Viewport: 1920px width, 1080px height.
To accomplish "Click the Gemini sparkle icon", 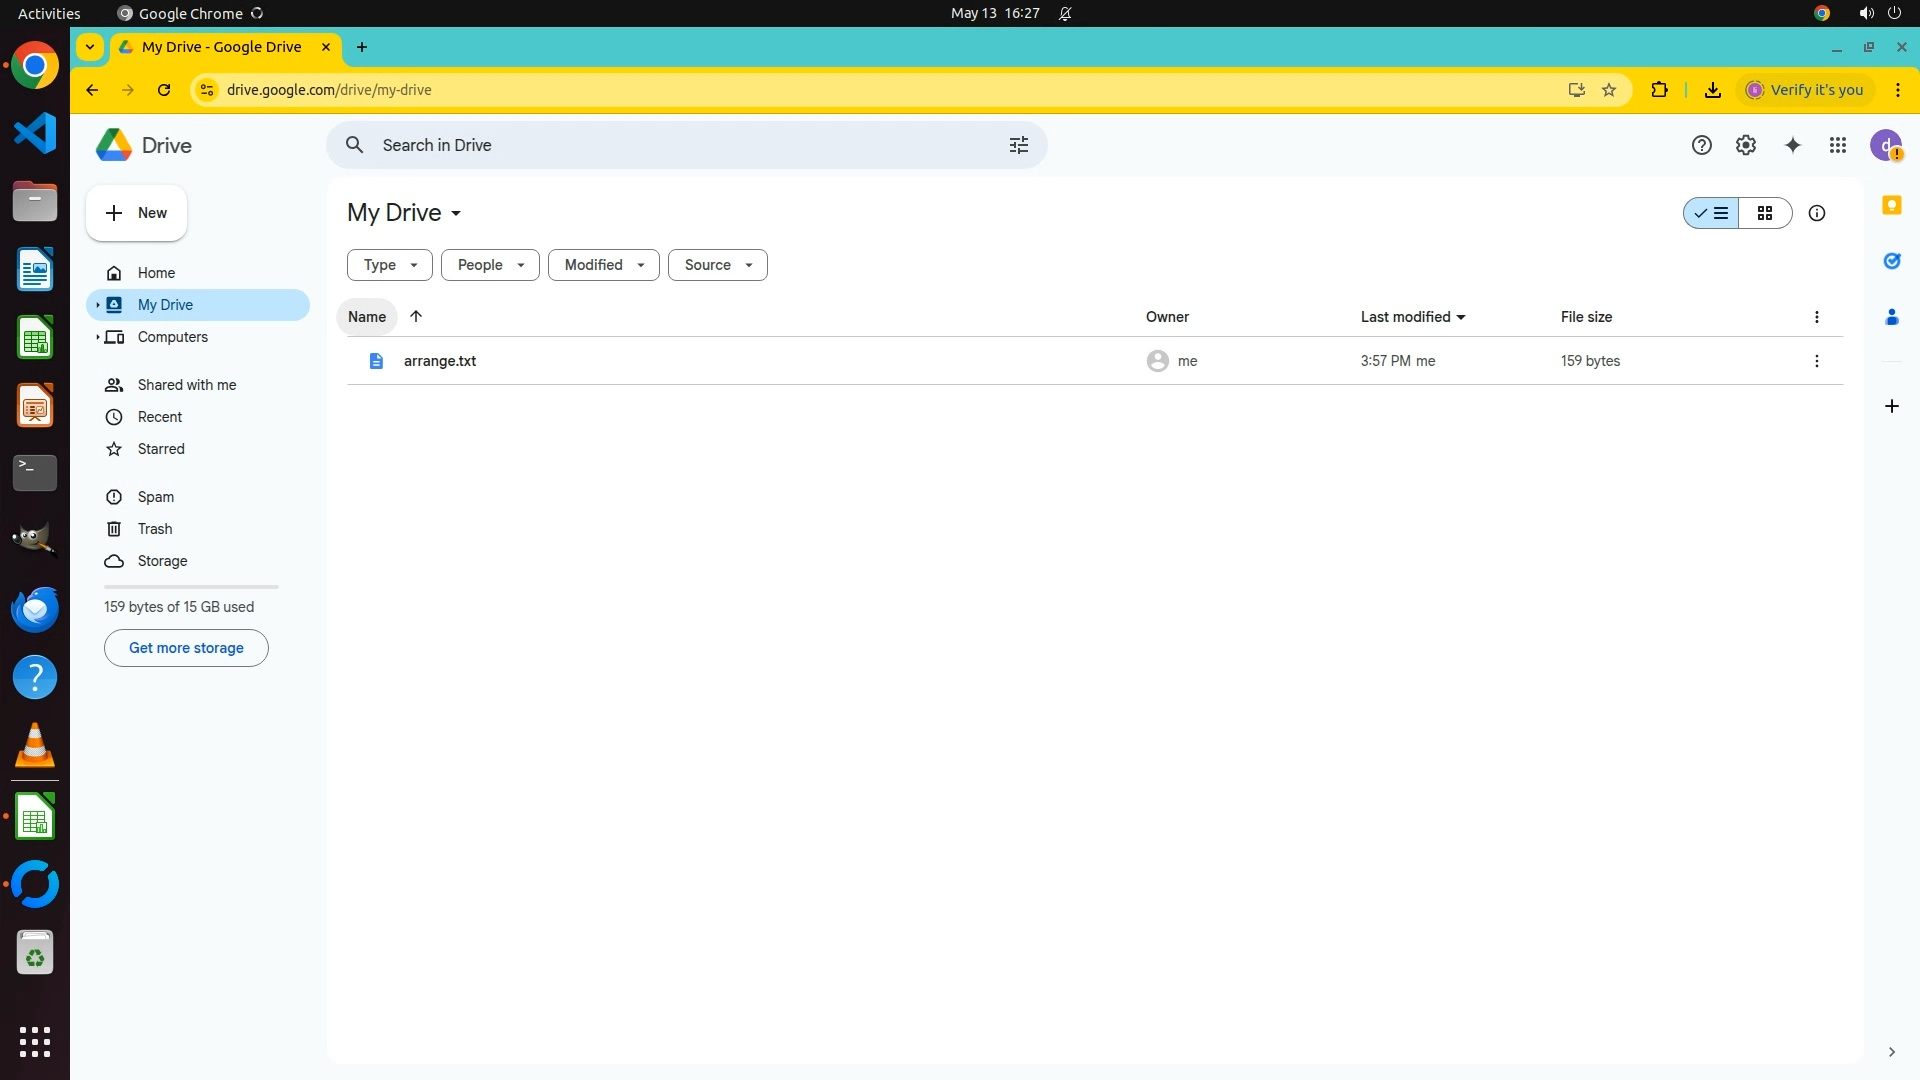I will (x=1792, y=146).
